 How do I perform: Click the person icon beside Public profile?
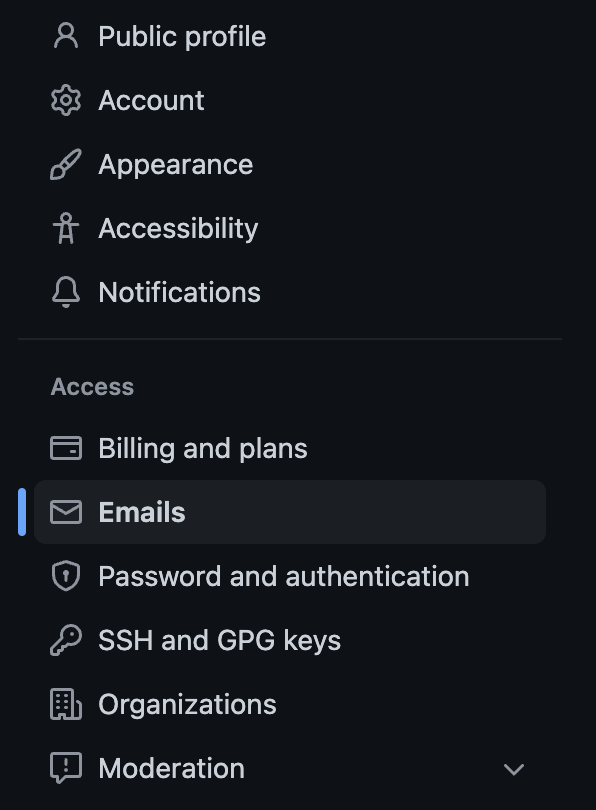pos(66,36)
